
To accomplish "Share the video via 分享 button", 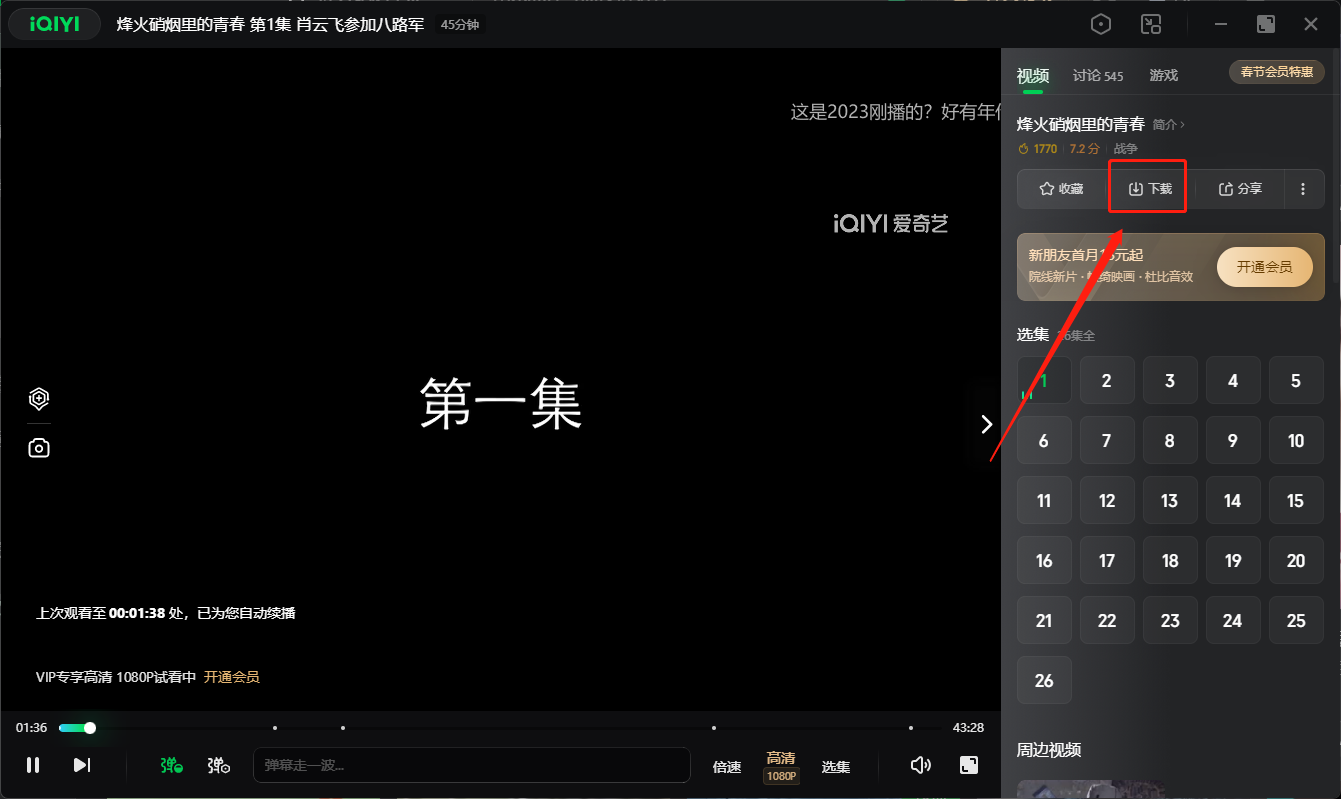I will (x=1240, y=189).
